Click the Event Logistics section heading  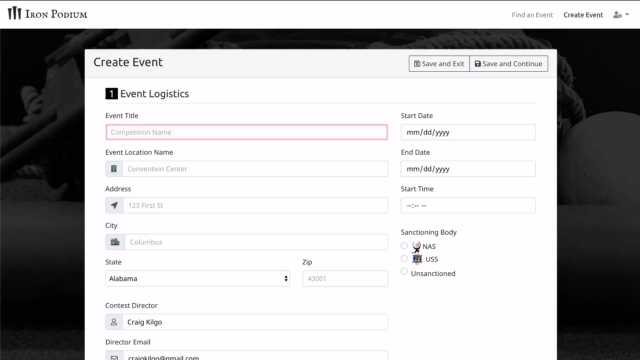coord(147,94)
